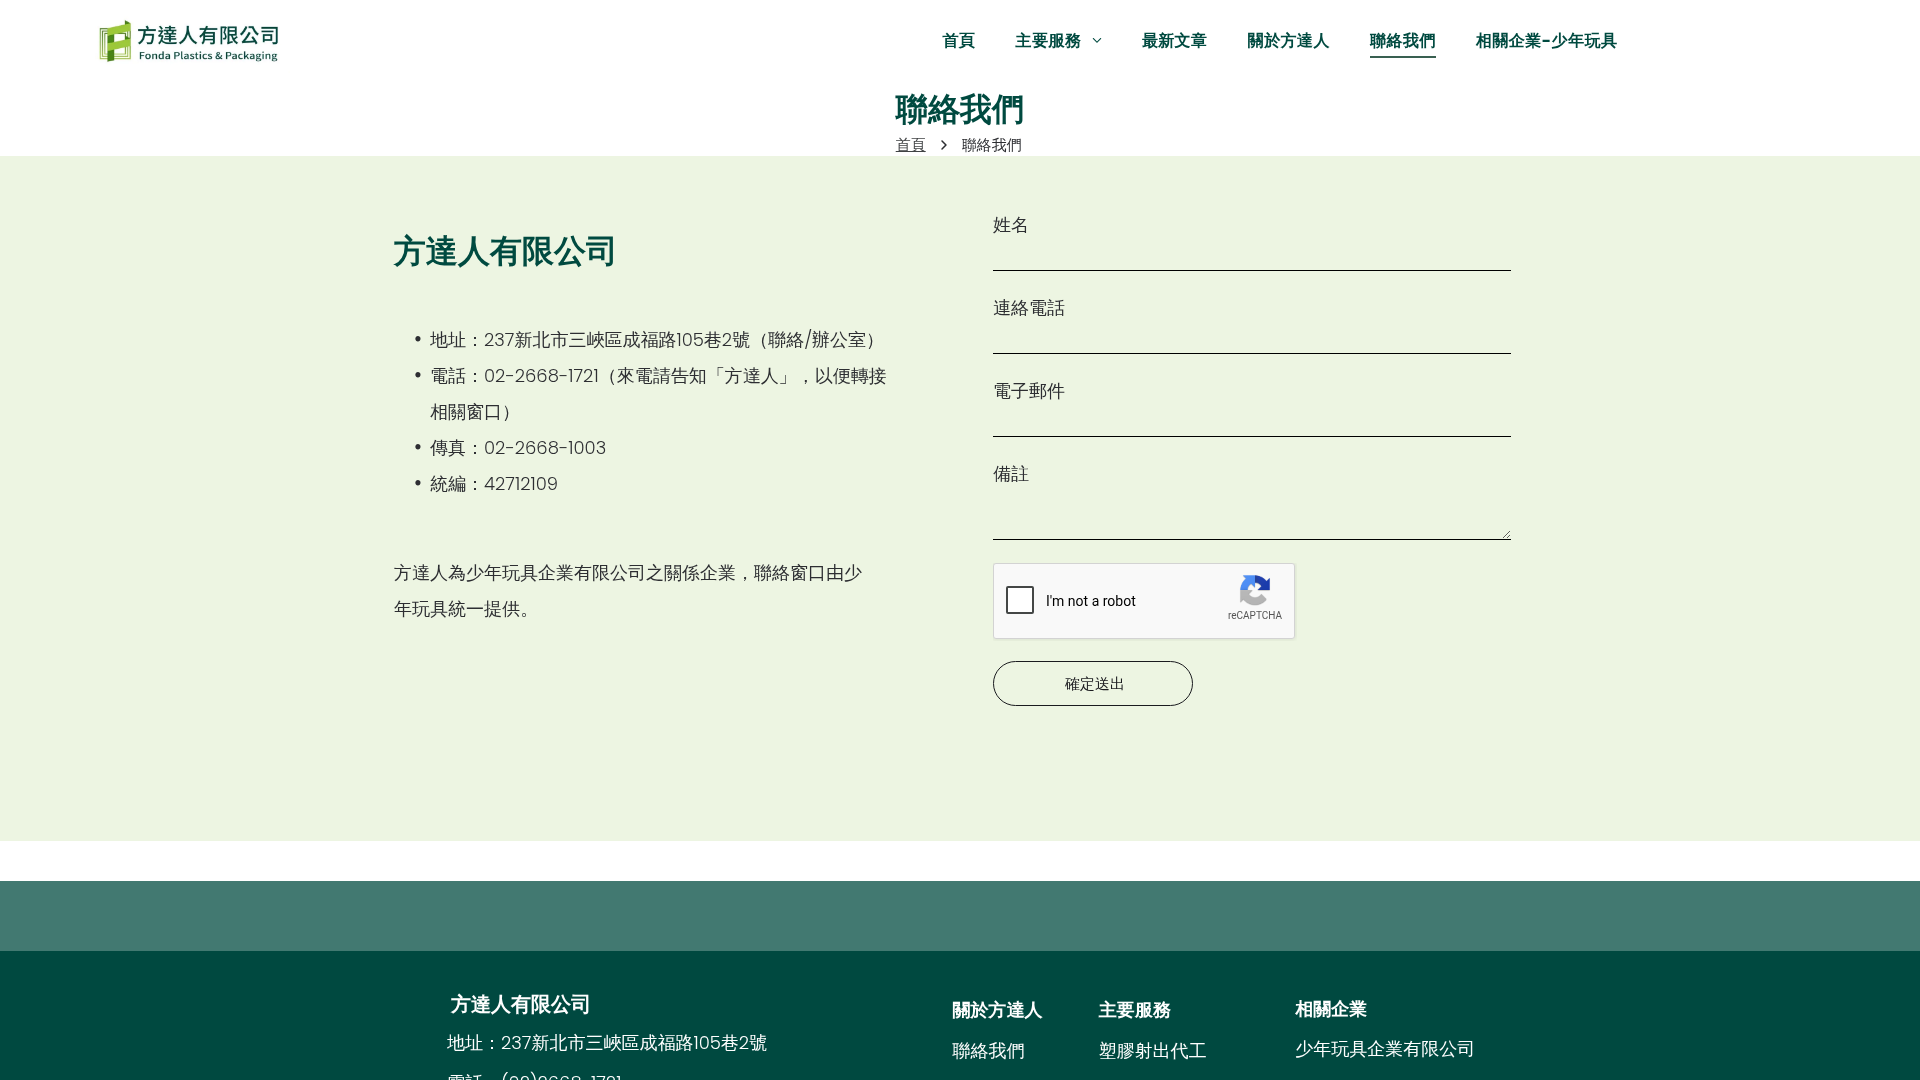The image size is (1920, 1080).
Task: Click the 統編 42712109 text
Action: click(x=494, y=484)
